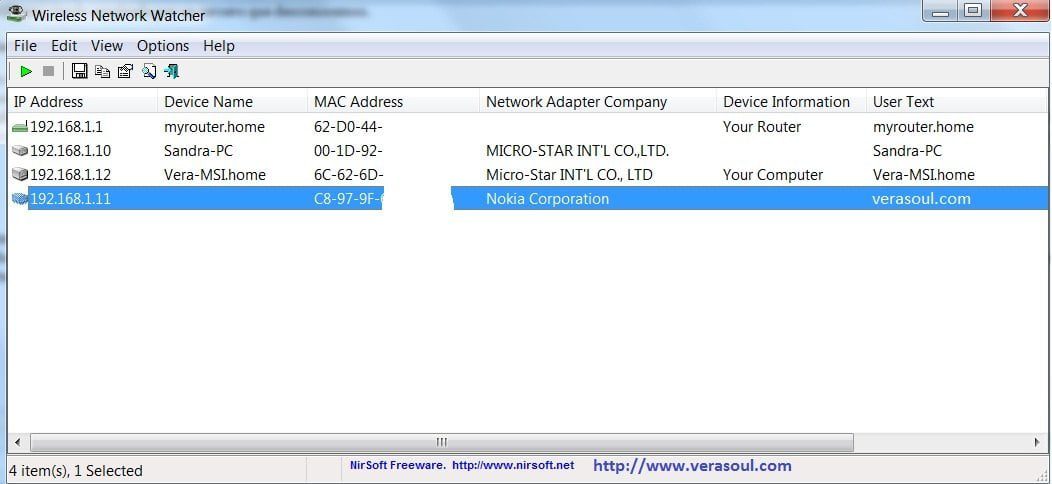Open the Help menu

(x=218, y=46)
